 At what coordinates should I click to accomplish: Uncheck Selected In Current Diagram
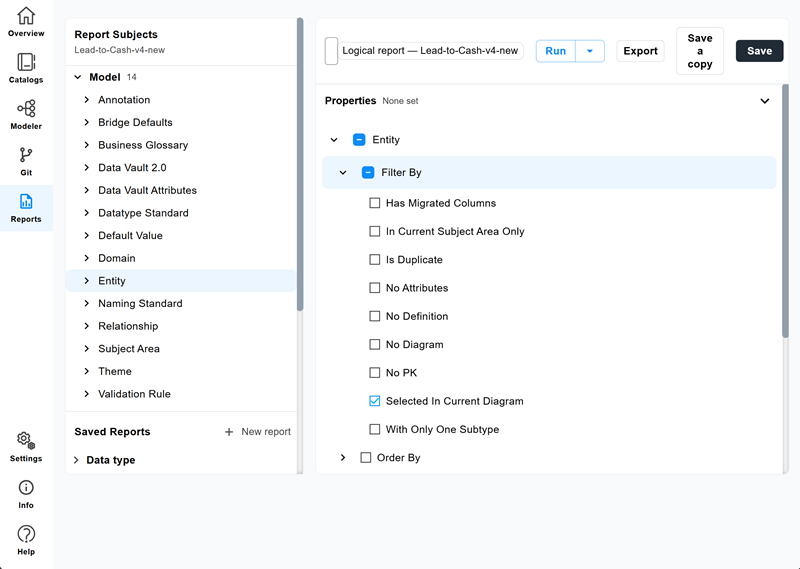pyautogui.click(x=374, y=401)
